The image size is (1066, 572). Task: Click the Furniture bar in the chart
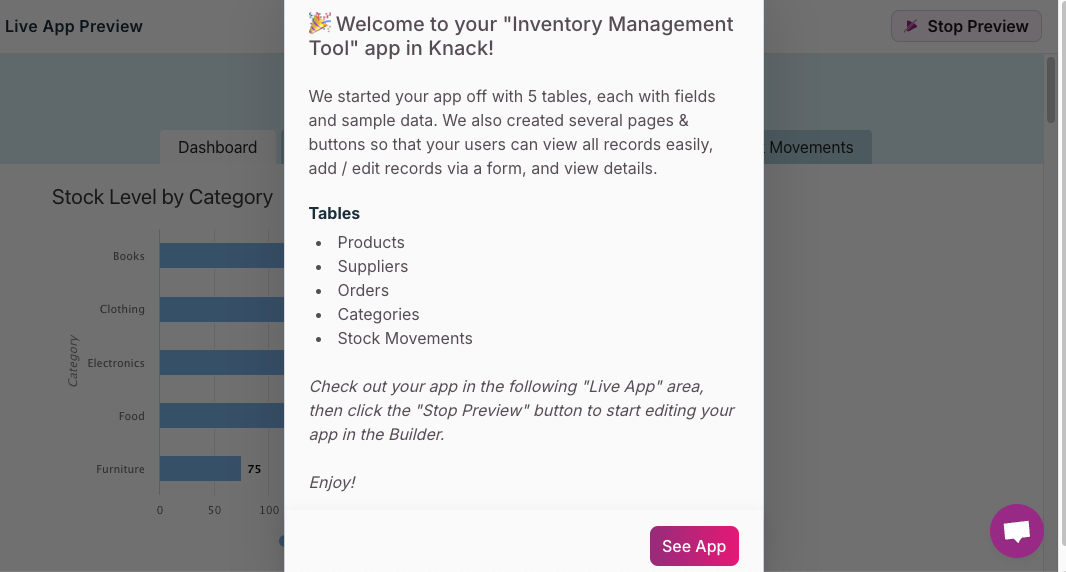[200, 468]
